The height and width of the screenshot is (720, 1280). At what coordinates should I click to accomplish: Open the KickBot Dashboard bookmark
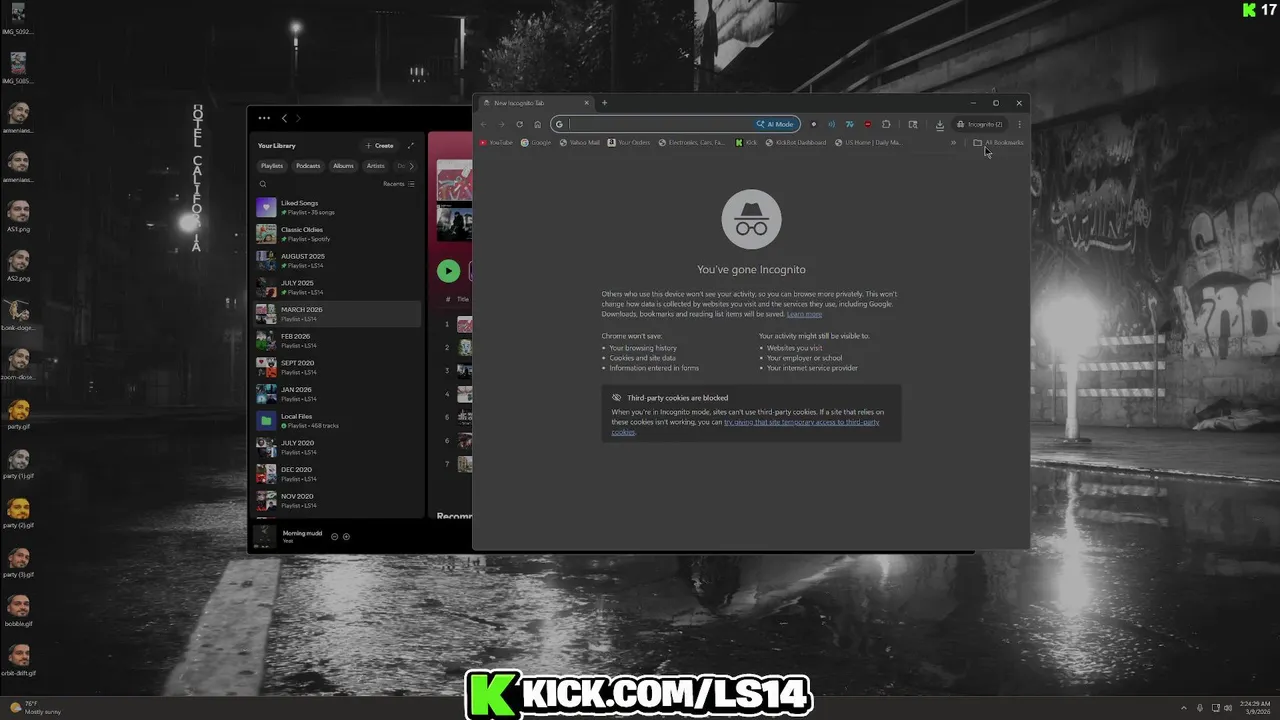pos(796,142)
